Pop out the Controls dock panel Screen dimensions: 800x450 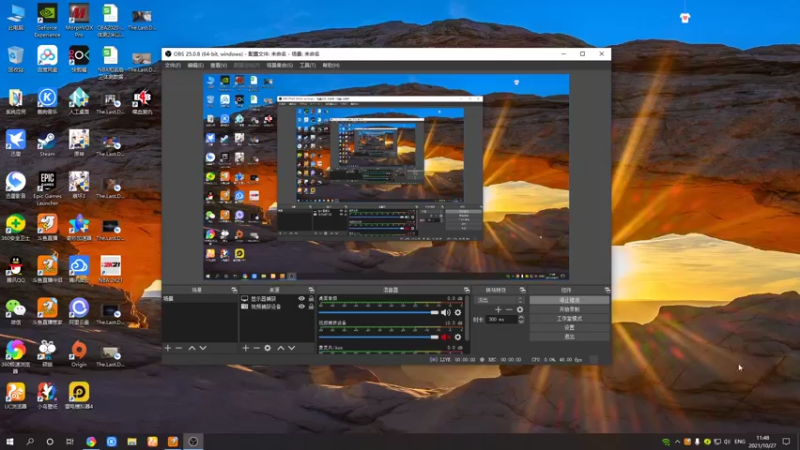(x=607, y=290)
